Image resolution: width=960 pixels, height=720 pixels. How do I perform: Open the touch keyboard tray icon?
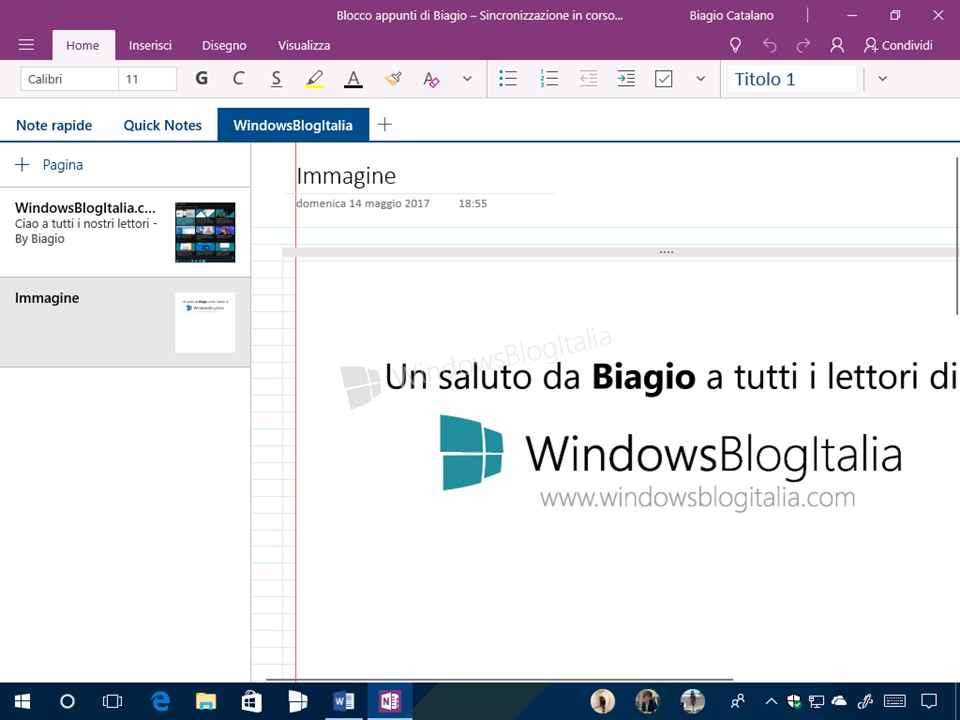895,701
